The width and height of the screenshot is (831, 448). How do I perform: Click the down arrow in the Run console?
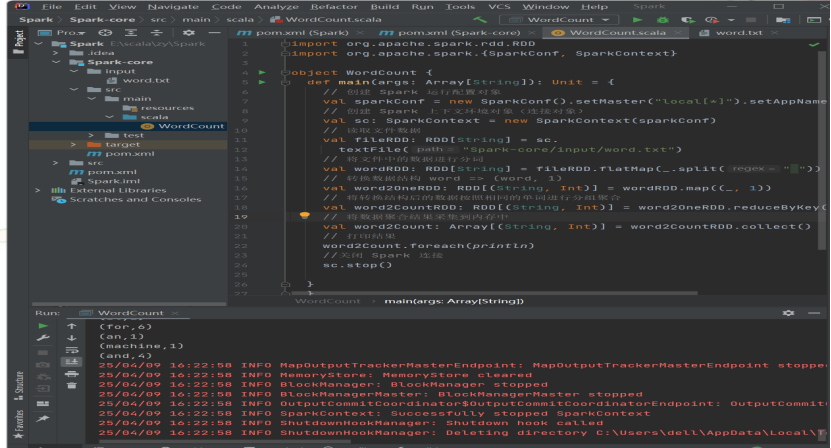click(x=72, y=338)
